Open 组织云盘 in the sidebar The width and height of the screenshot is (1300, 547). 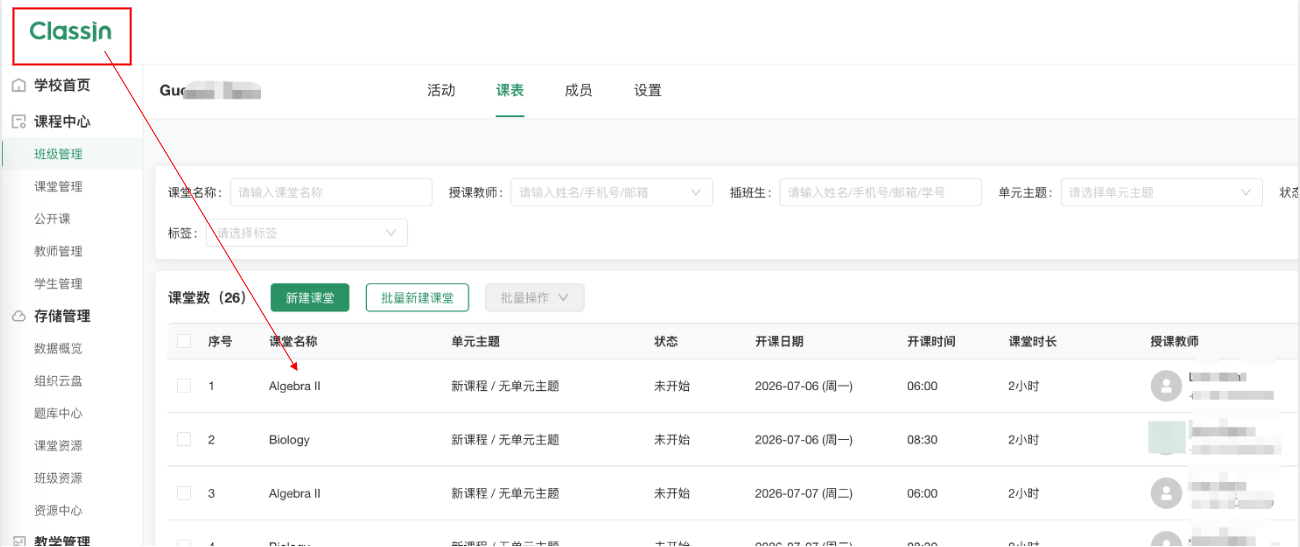click(x=58, y=381)
